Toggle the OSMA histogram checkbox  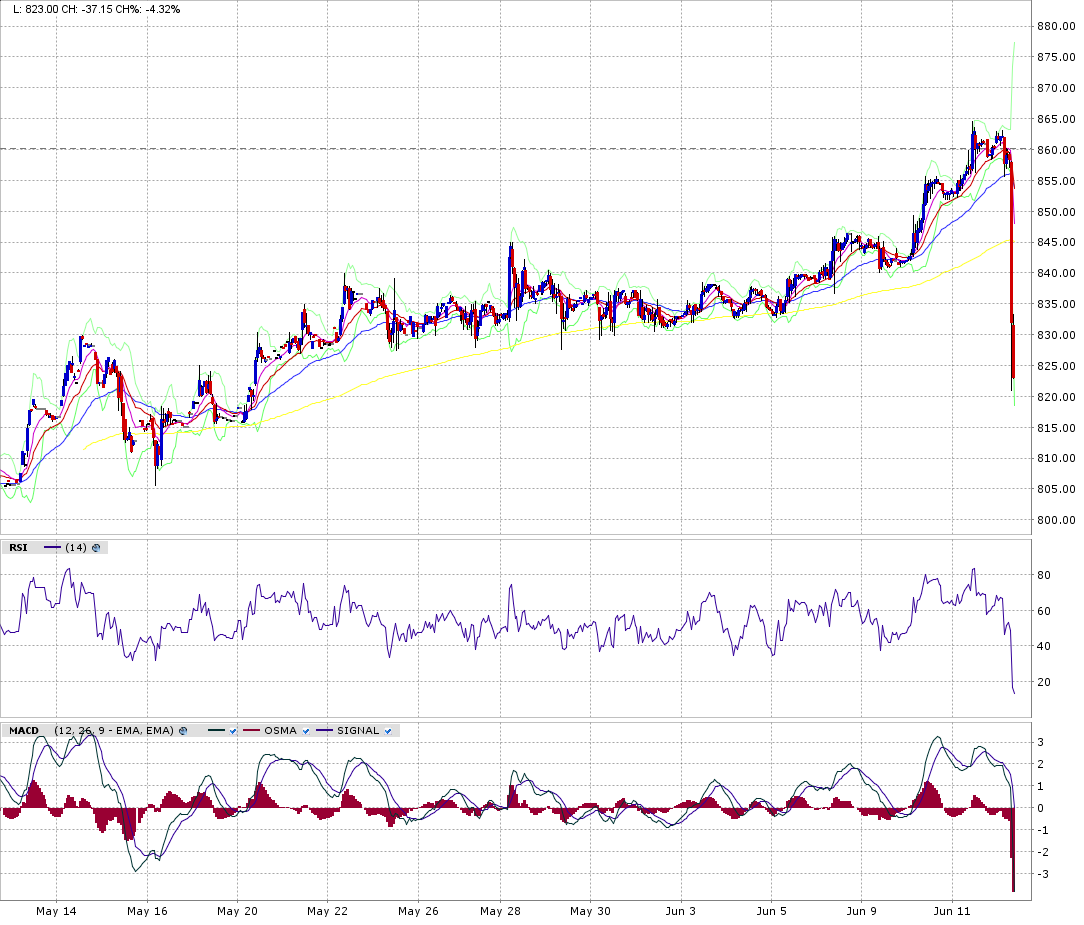click(x=306, y=731)
